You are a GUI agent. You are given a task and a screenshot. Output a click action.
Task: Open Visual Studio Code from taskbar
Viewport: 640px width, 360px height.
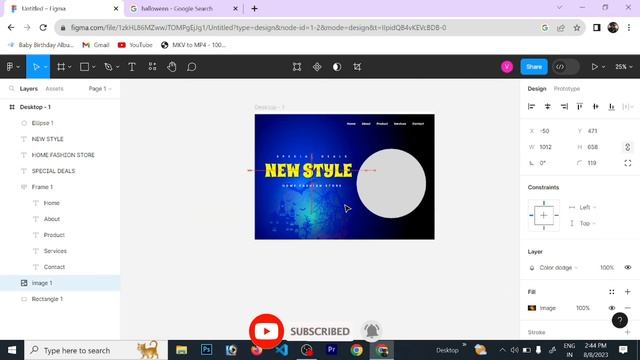(282, 350)
